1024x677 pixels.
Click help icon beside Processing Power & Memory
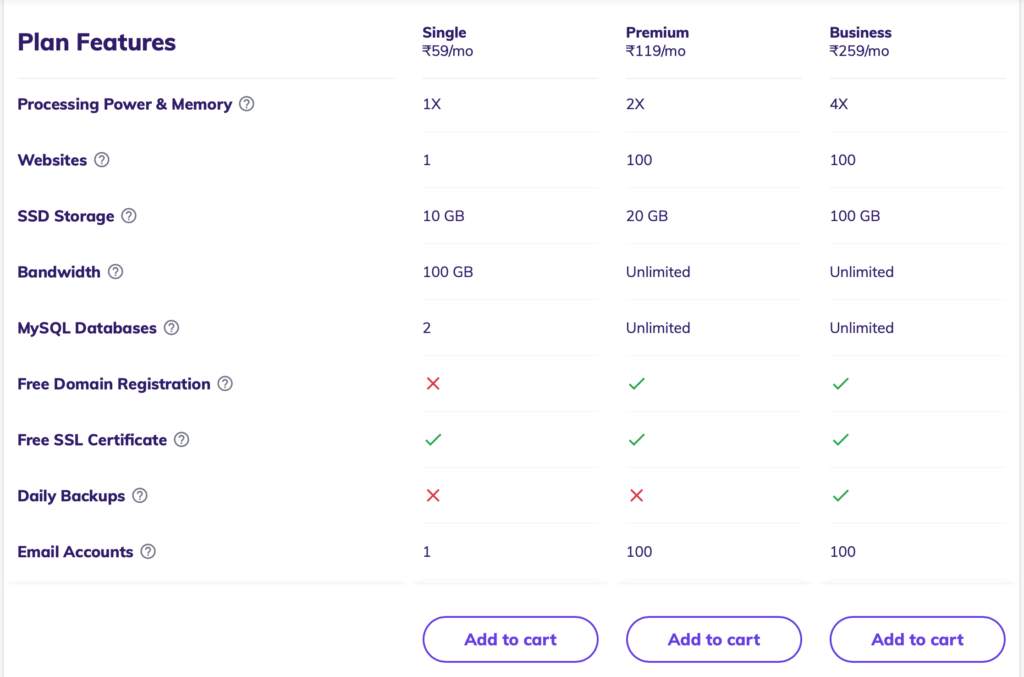tap(246, 104)
